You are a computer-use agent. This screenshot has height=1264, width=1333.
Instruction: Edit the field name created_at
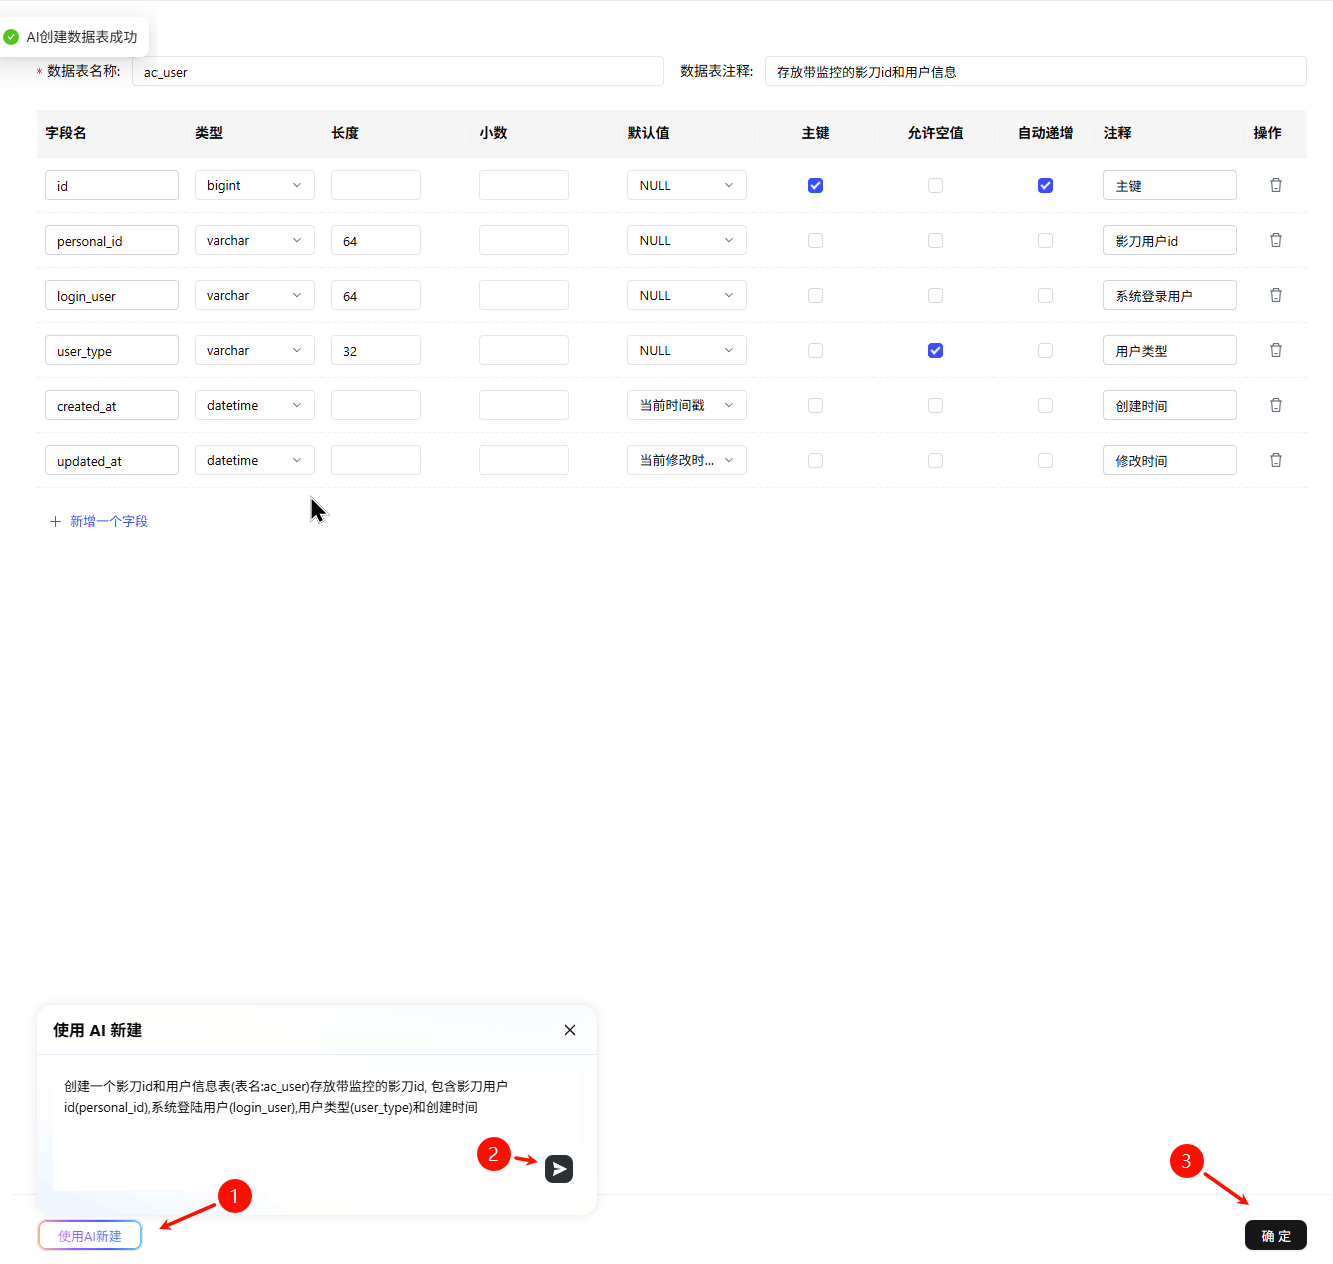coord(112,405)
